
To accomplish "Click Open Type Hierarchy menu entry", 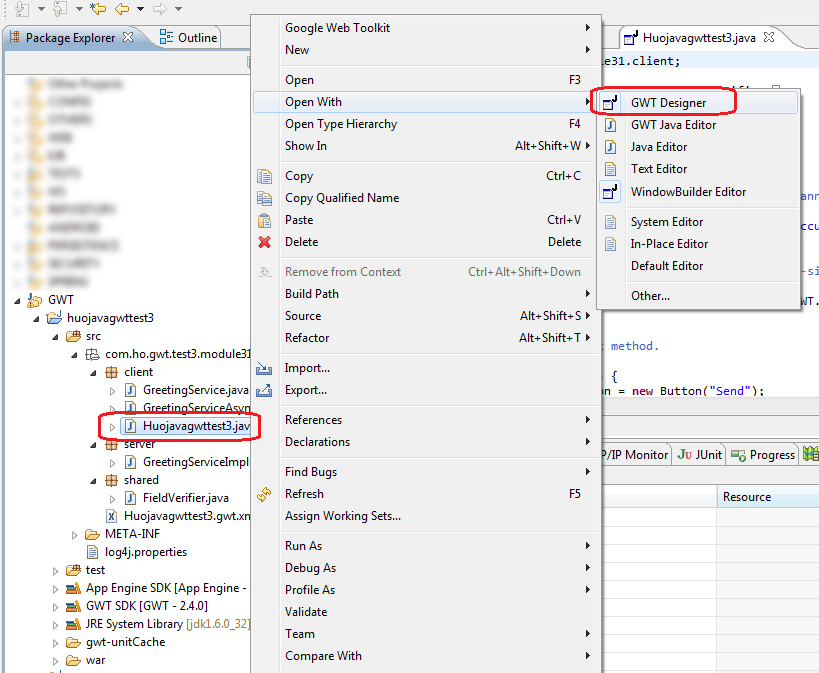I will [x=338, y=123].
